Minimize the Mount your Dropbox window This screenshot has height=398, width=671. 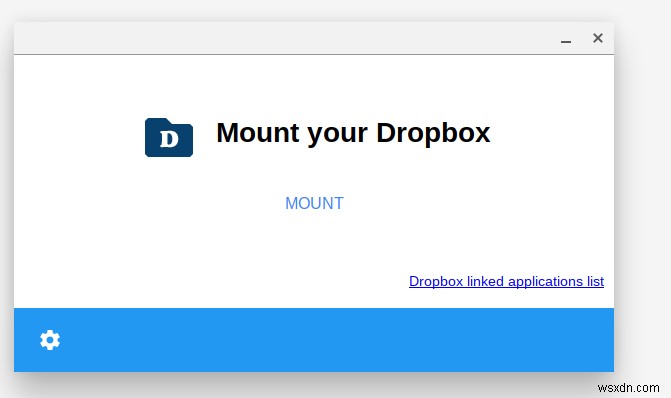point(566,42)
